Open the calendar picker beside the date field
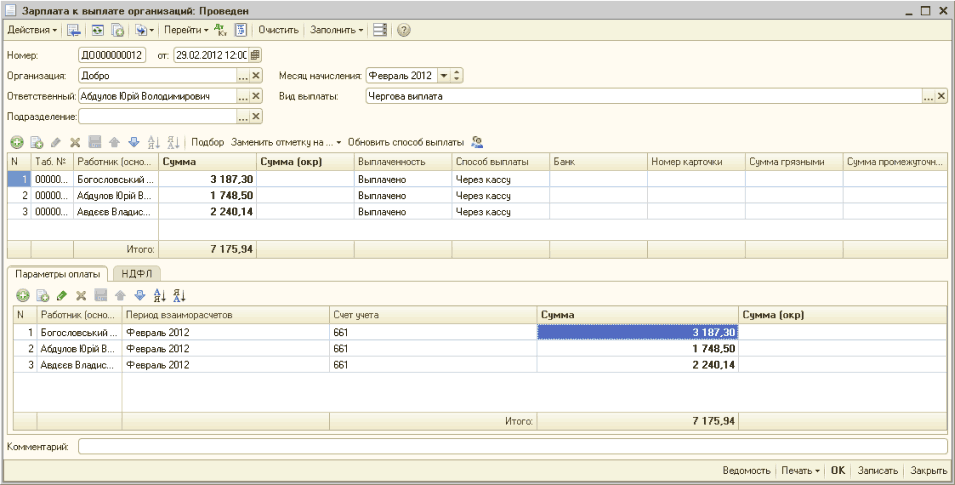 click(x=255, y=54)
